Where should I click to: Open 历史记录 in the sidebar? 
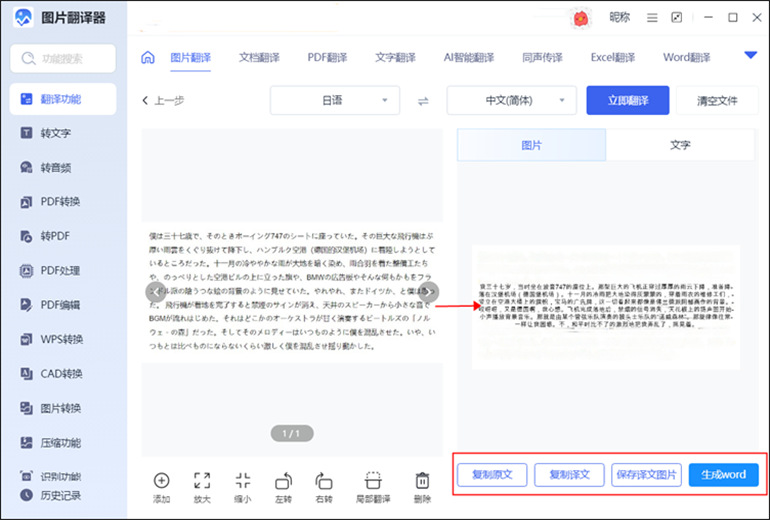pos(50,495)
